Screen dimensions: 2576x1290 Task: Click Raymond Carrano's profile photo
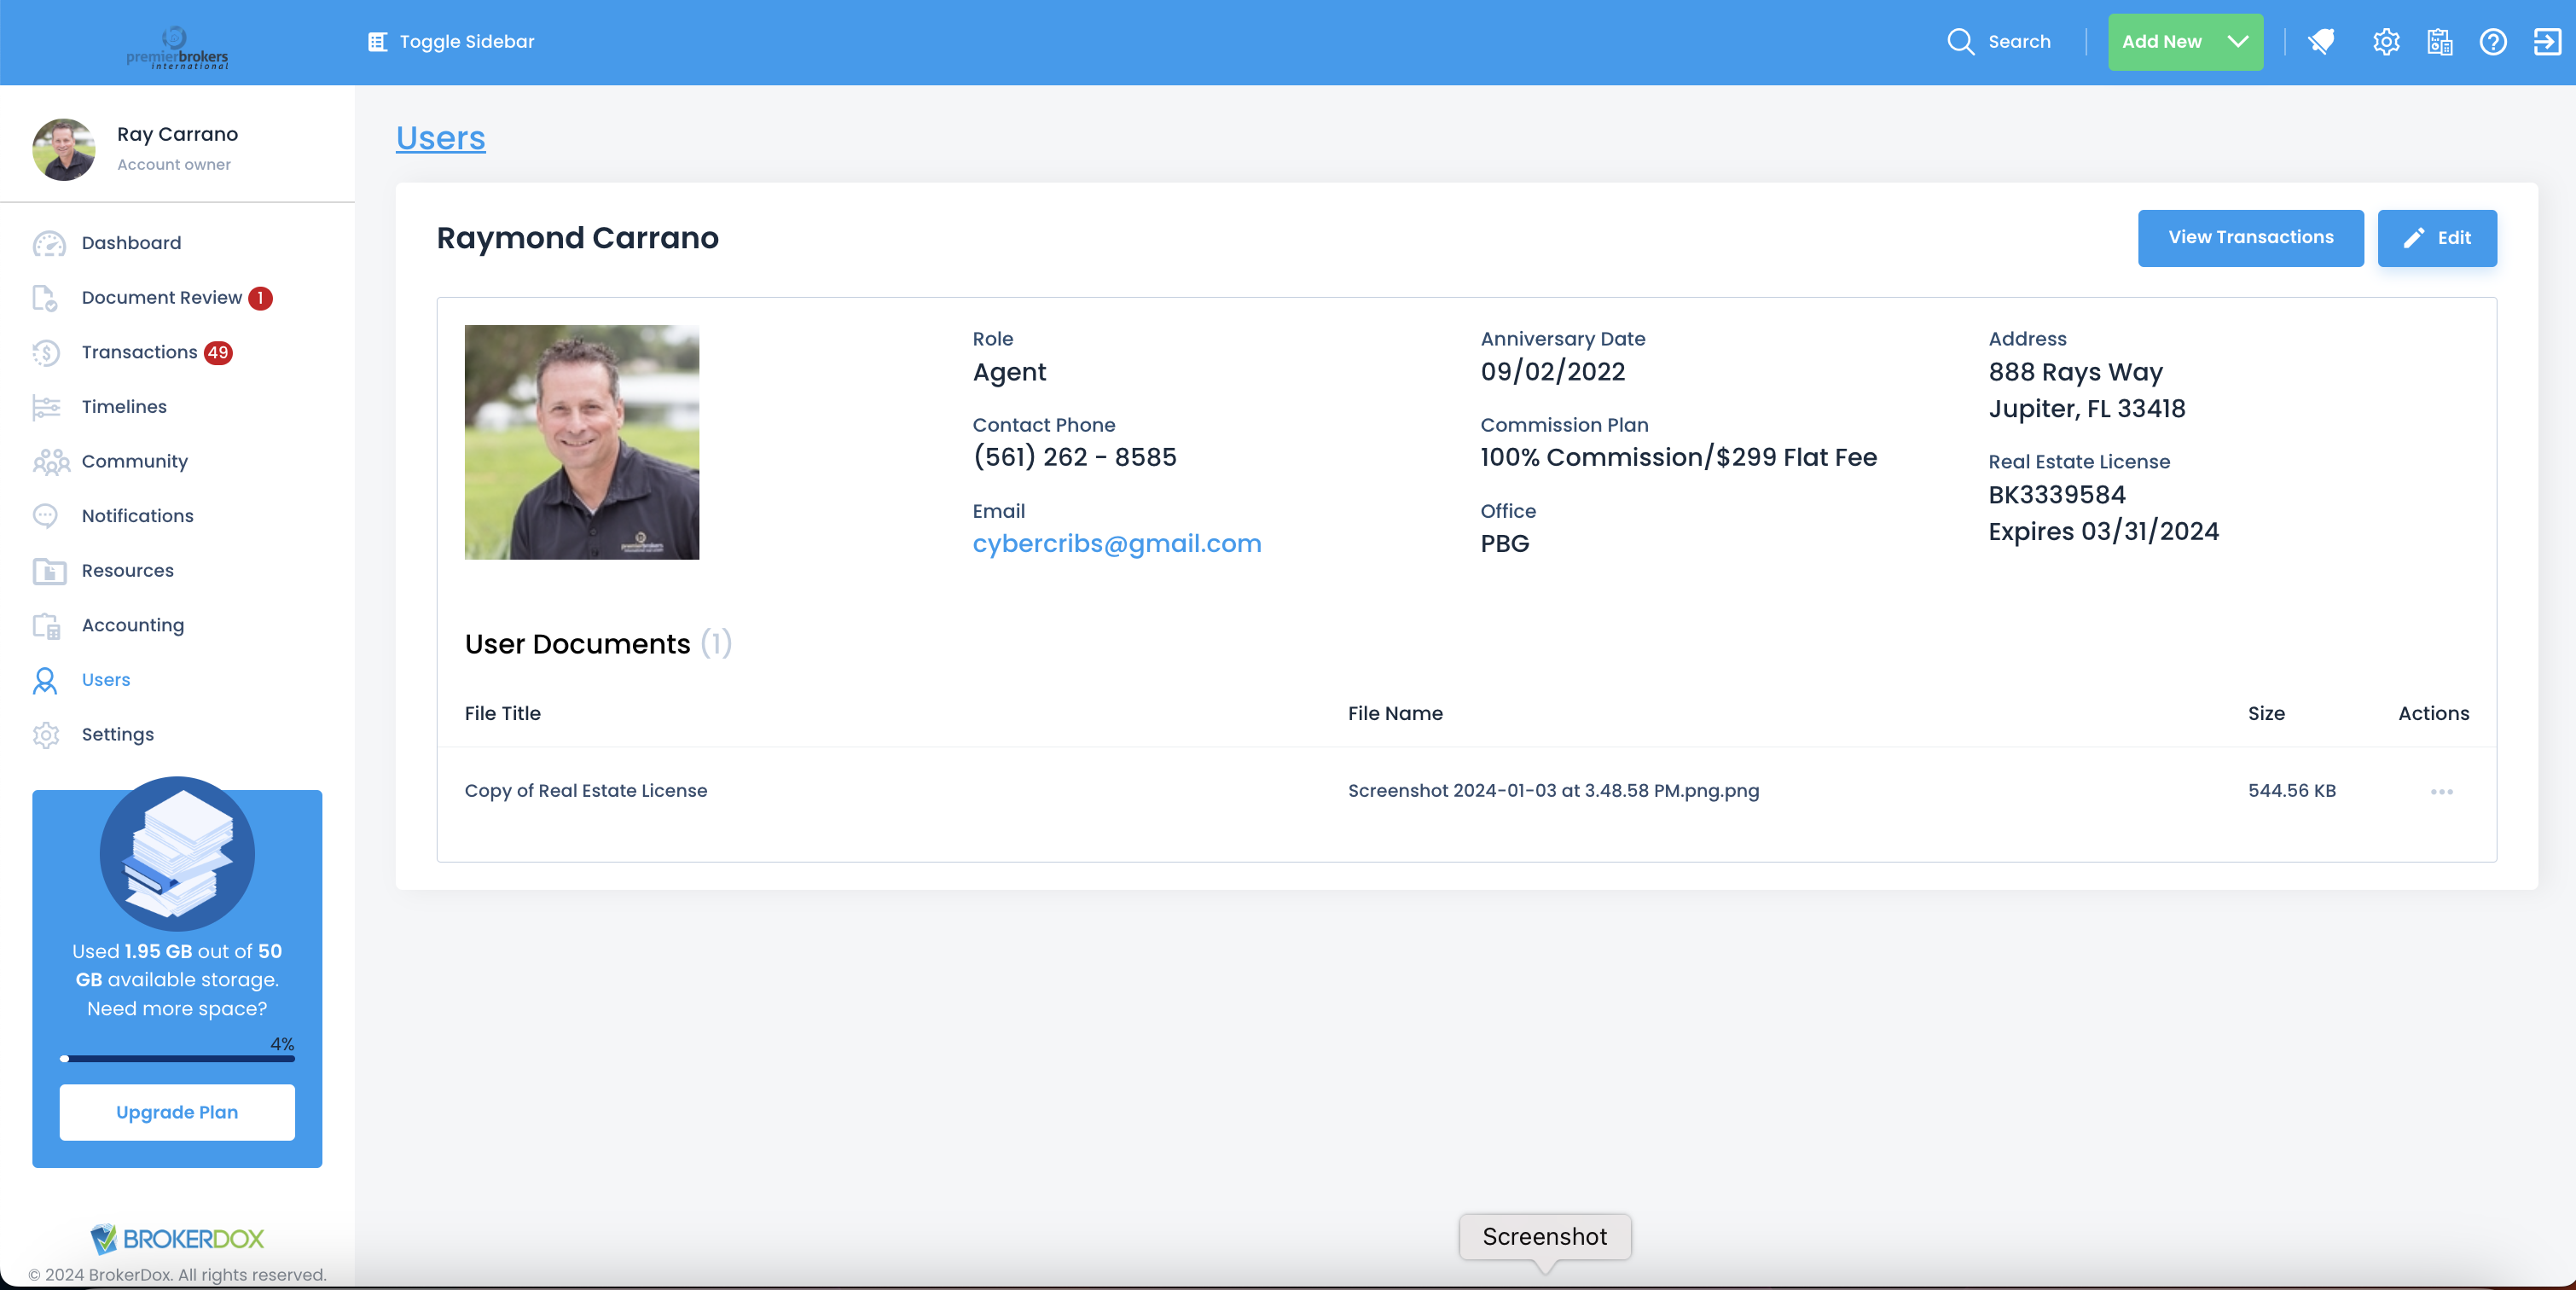pos(582,442)
